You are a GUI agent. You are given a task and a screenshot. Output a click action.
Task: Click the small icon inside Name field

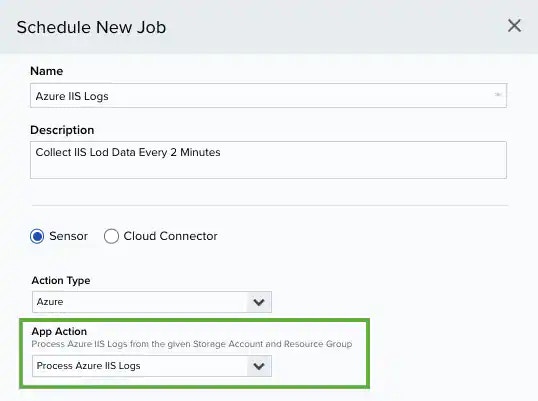(x=498, y=95)
